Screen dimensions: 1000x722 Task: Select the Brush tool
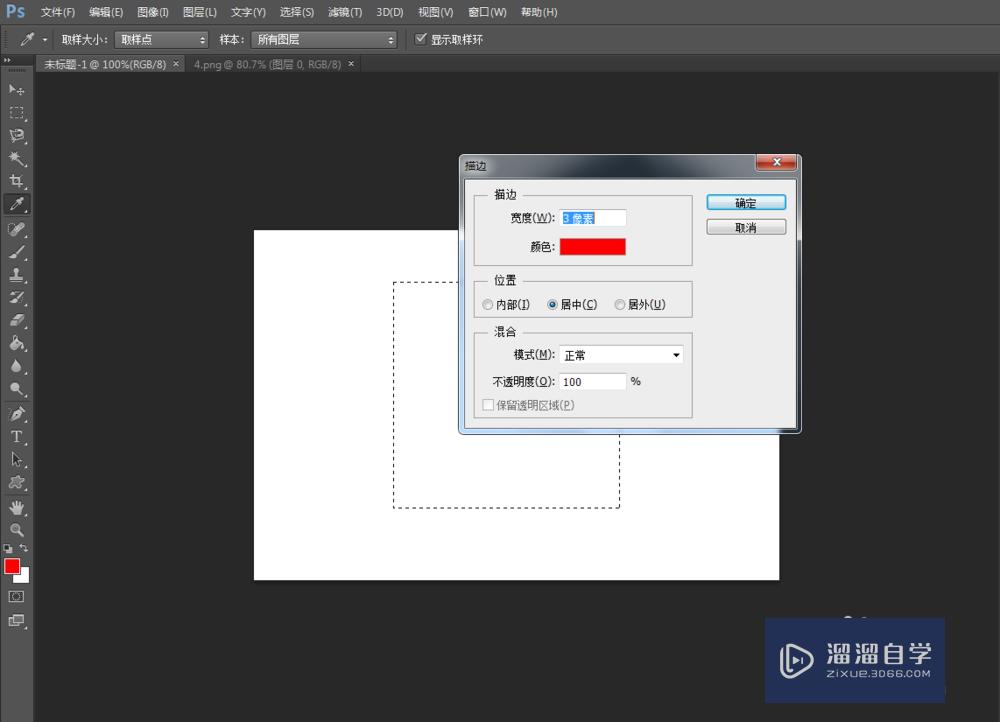pyautogui.click(x=17, y=252)
